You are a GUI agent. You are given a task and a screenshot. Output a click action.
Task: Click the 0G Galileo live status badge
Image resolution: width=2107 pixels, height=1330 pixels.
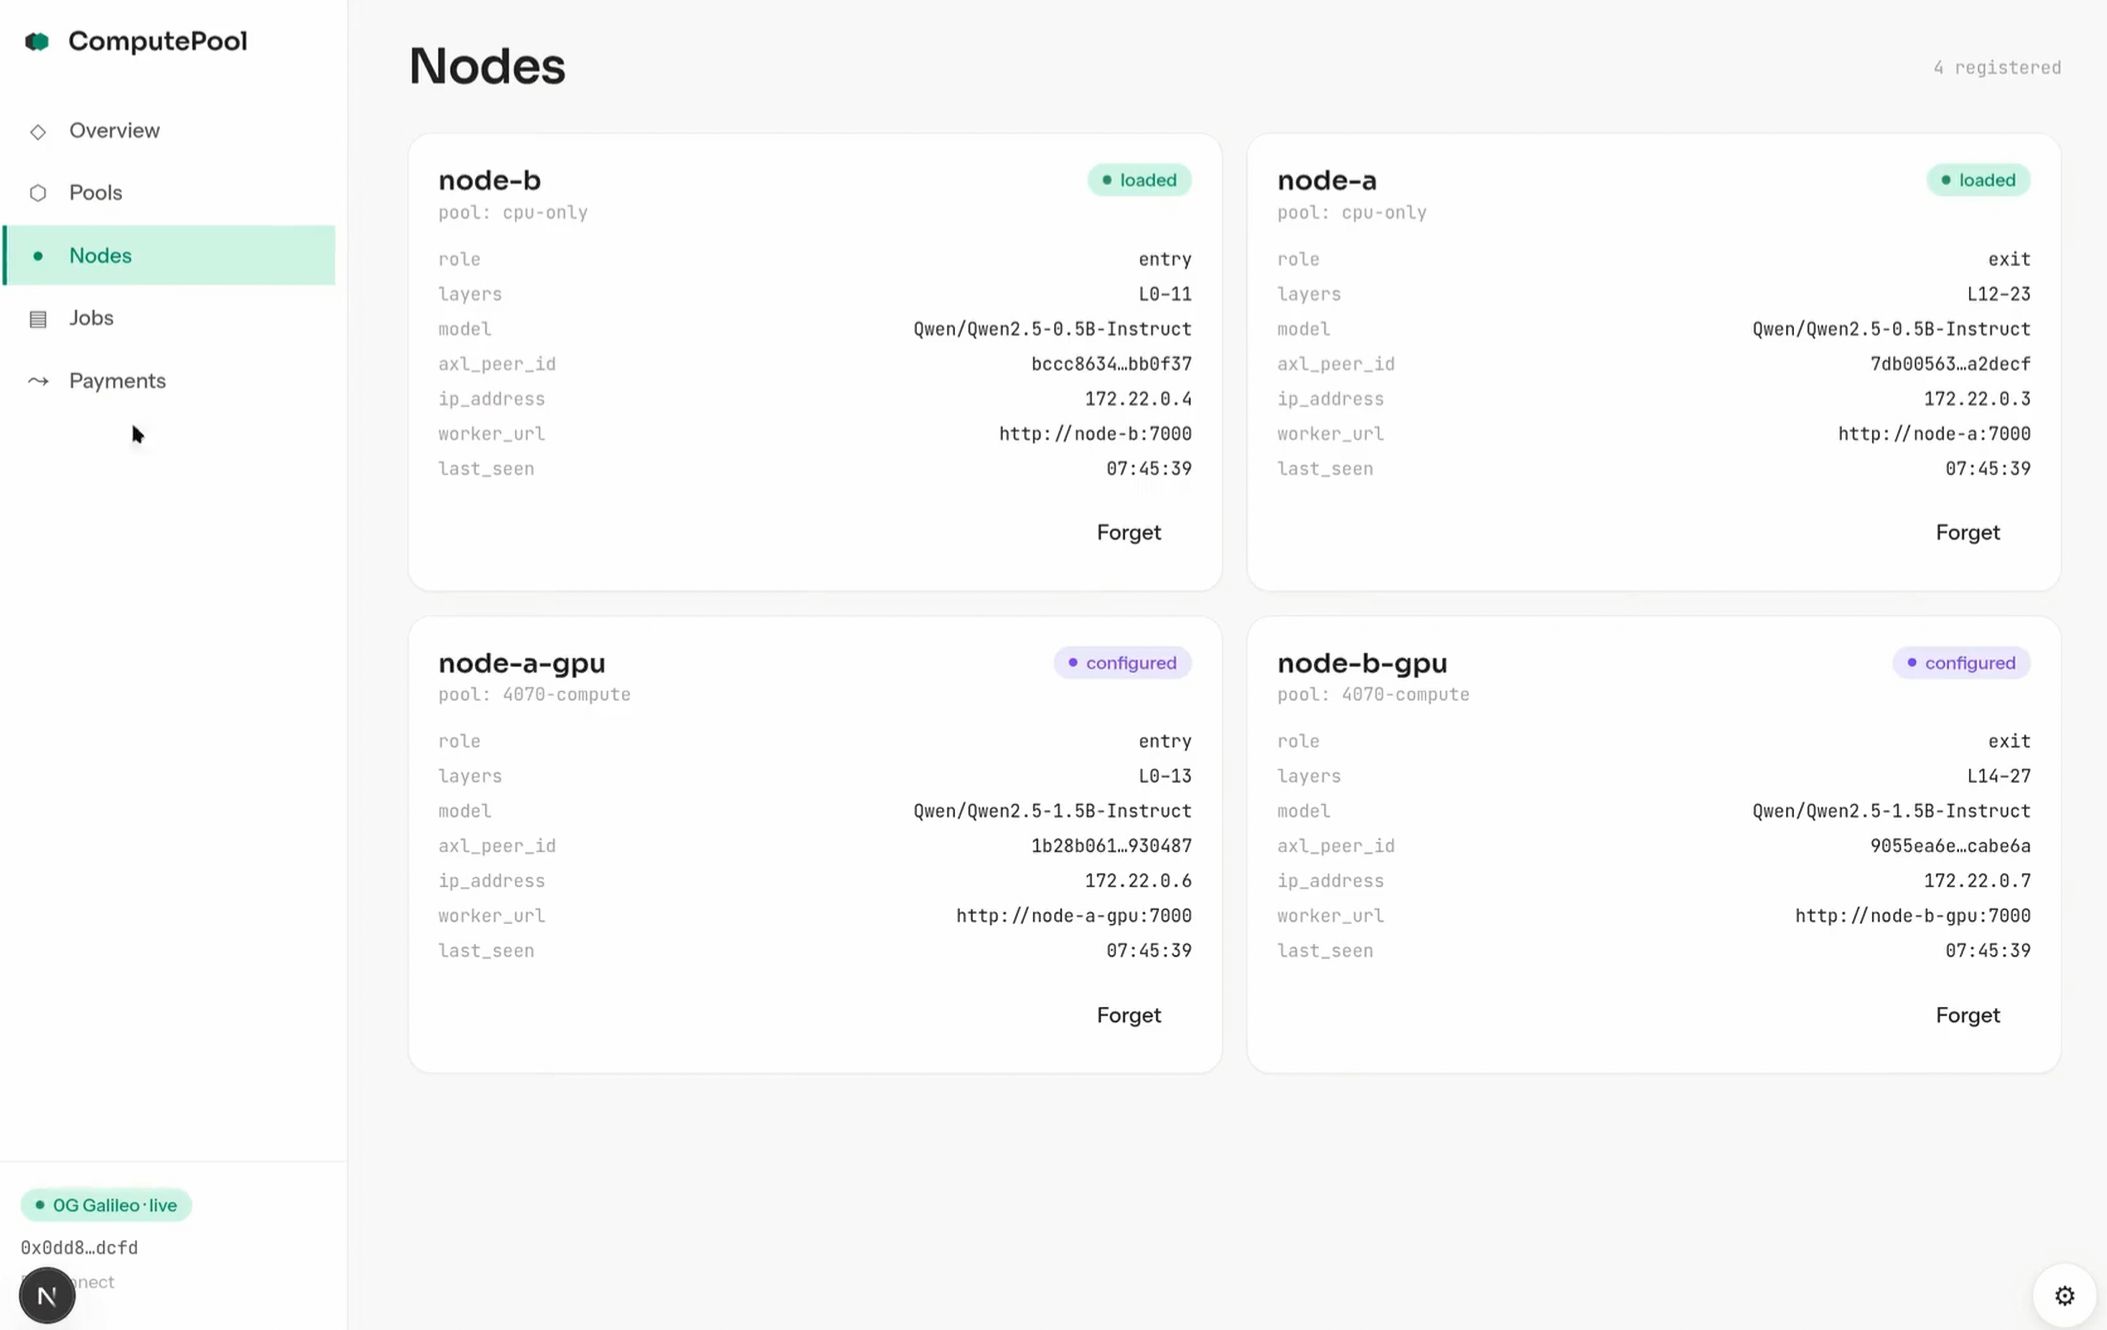click(x=106, y=1205)
